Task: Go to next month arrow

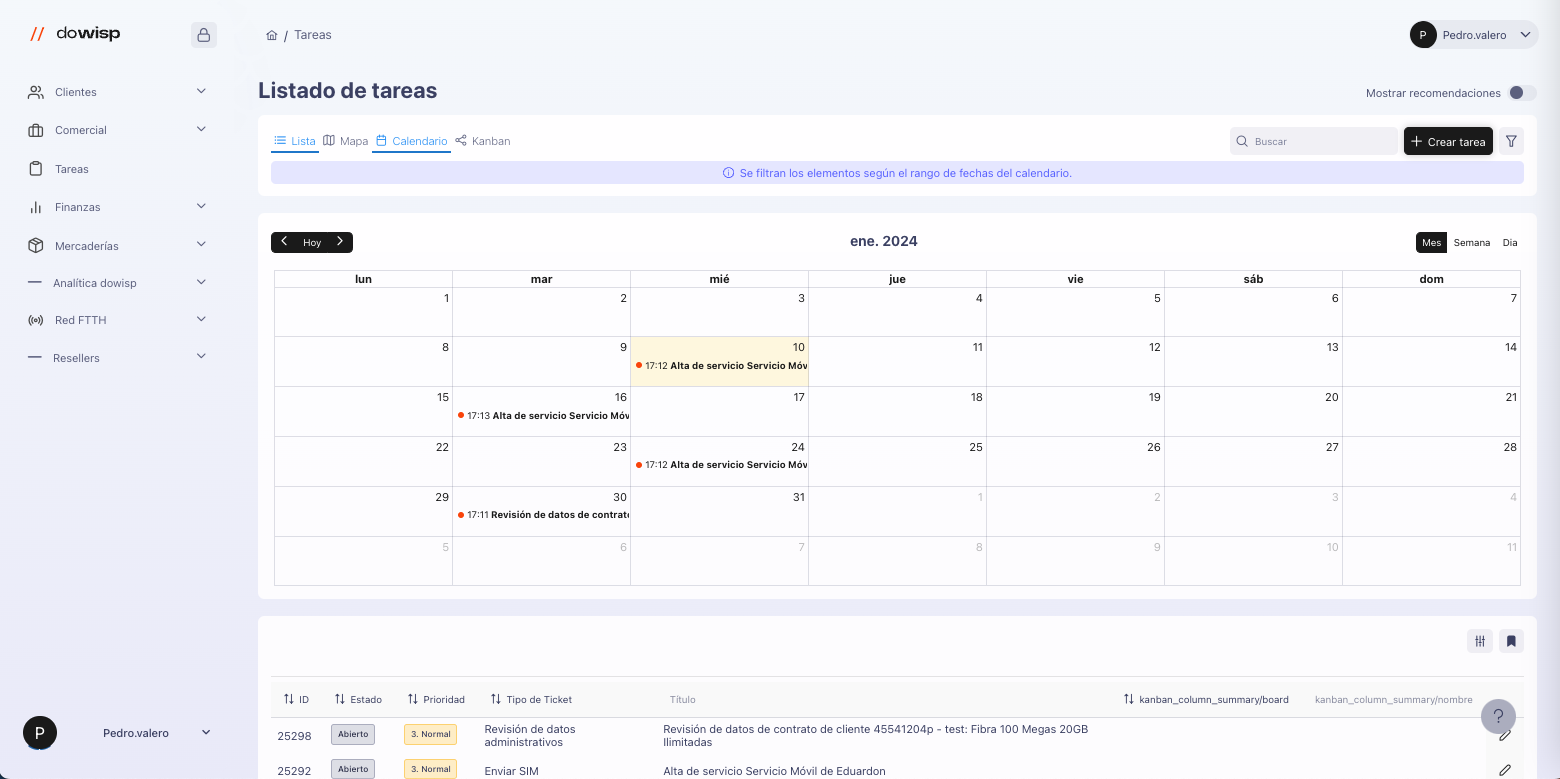Action: (x=340, y=242)
